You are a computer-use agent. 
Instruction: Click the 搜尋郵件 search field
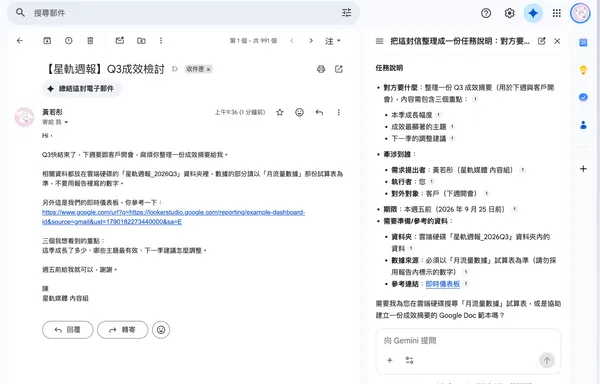[x=184, y=13]
